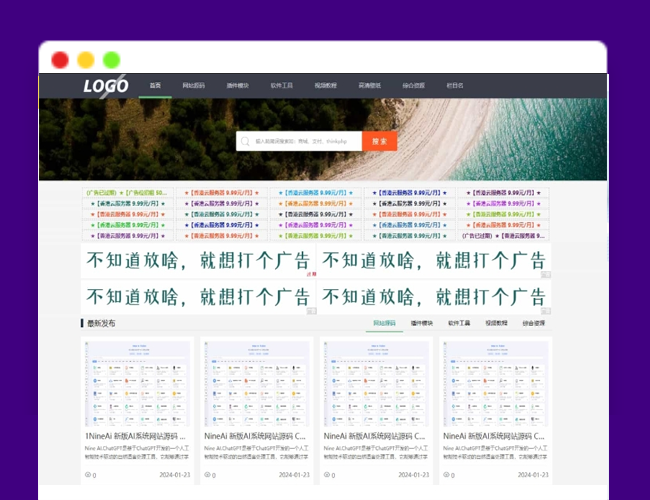Screen dimensions: 650x500
Task: Open the 首页 navigation menu item
Action: (x=155, y=86)
